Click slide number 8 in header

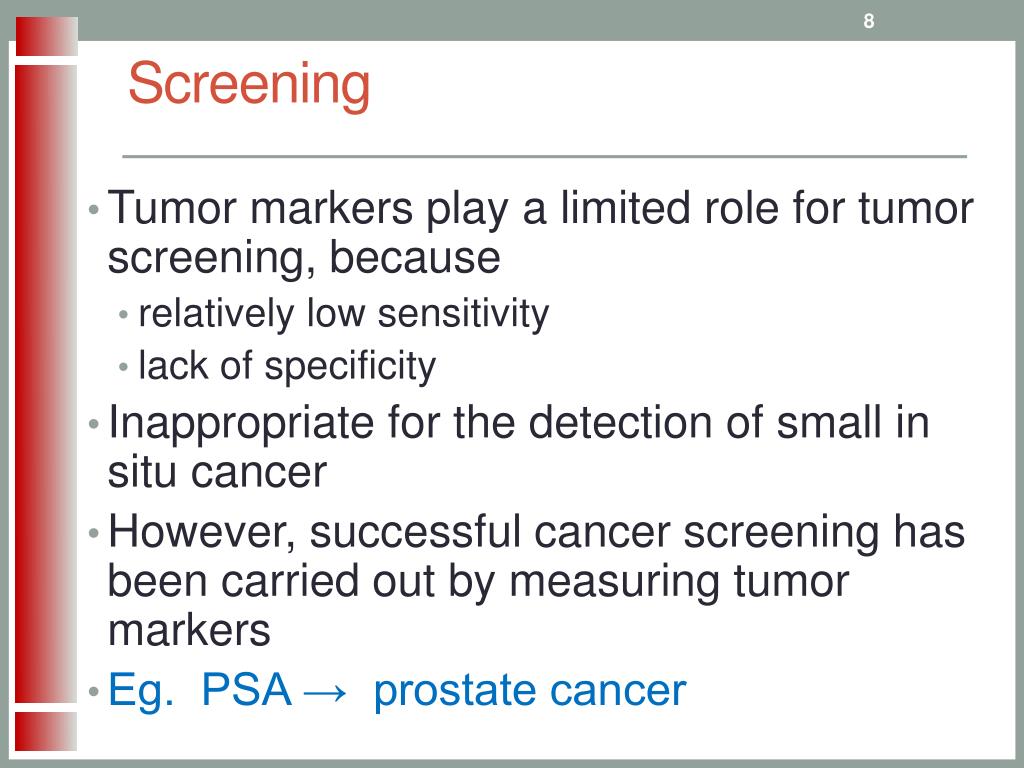click(869, 21)
